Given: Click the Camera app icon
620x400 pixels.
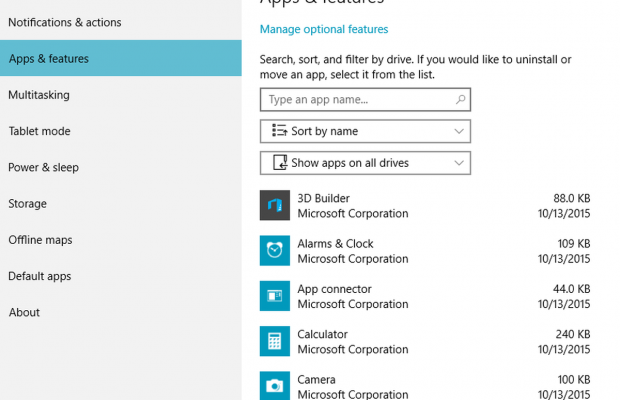Looking at the screenshot, I should (275, 386).
